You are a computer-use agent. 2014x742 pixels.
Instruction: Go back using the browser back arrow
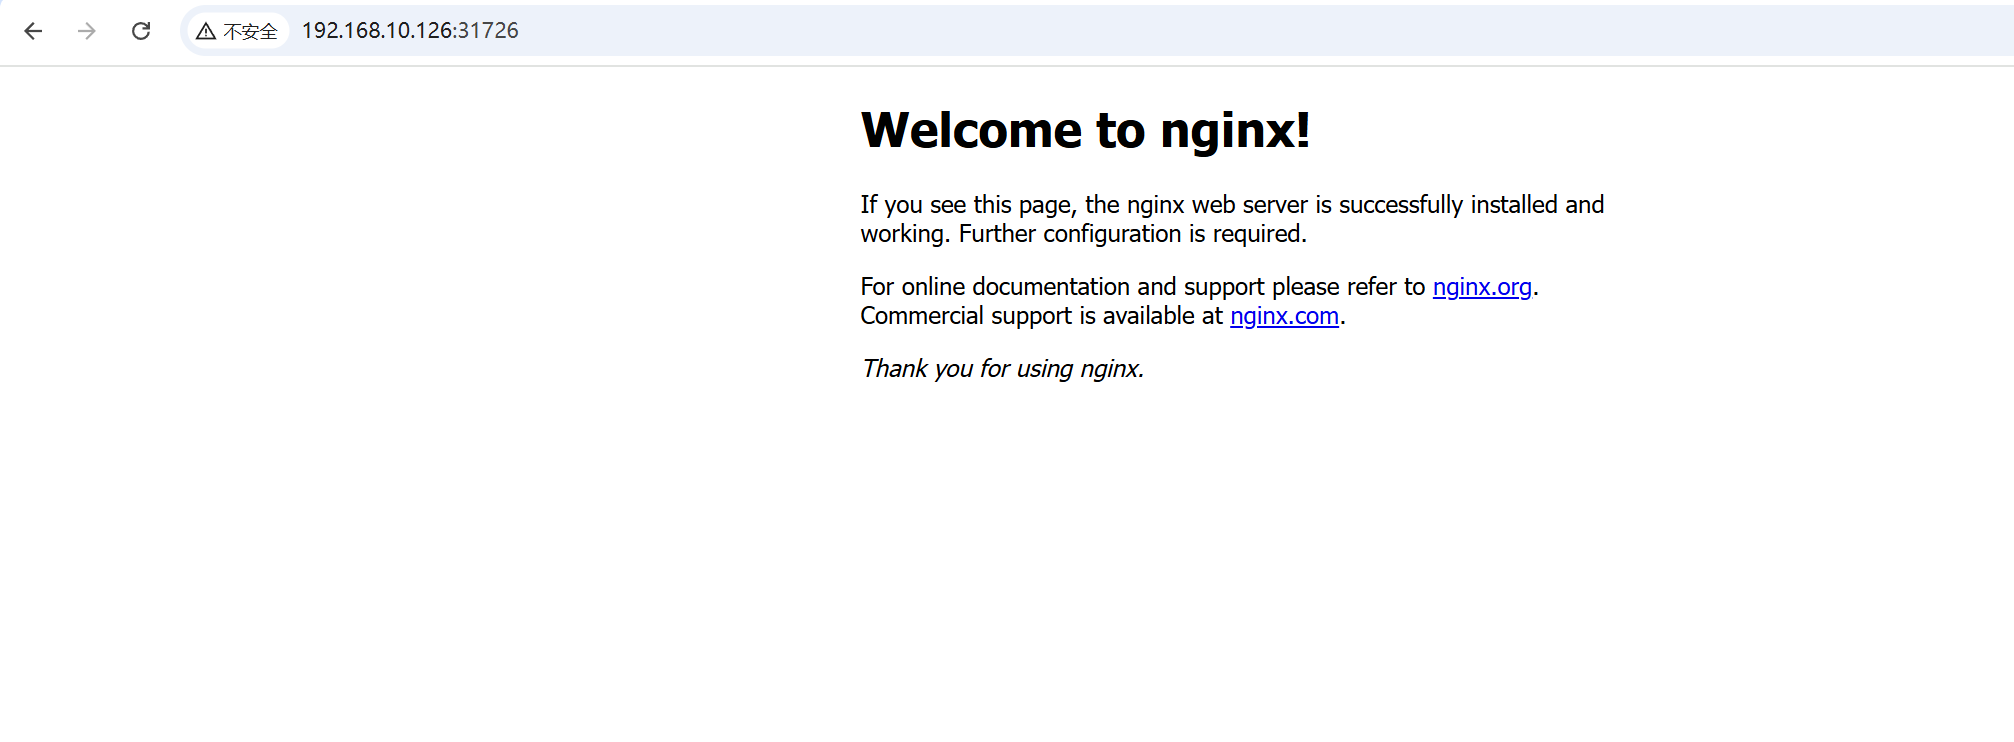[x=33, y=31]
